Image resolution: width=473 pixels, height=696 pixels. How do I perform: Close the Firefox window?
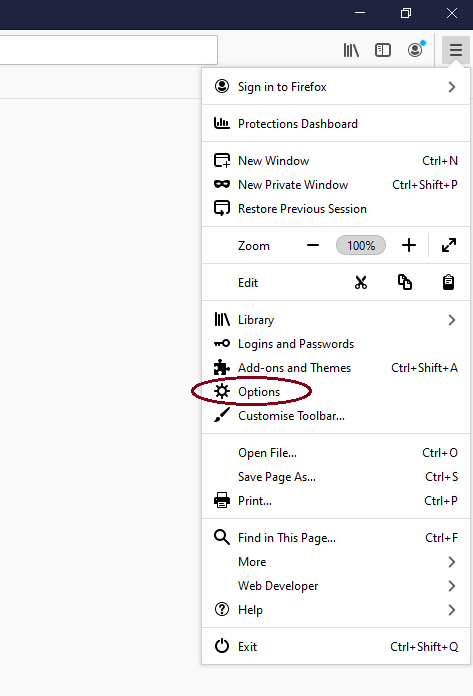[451, 13]
